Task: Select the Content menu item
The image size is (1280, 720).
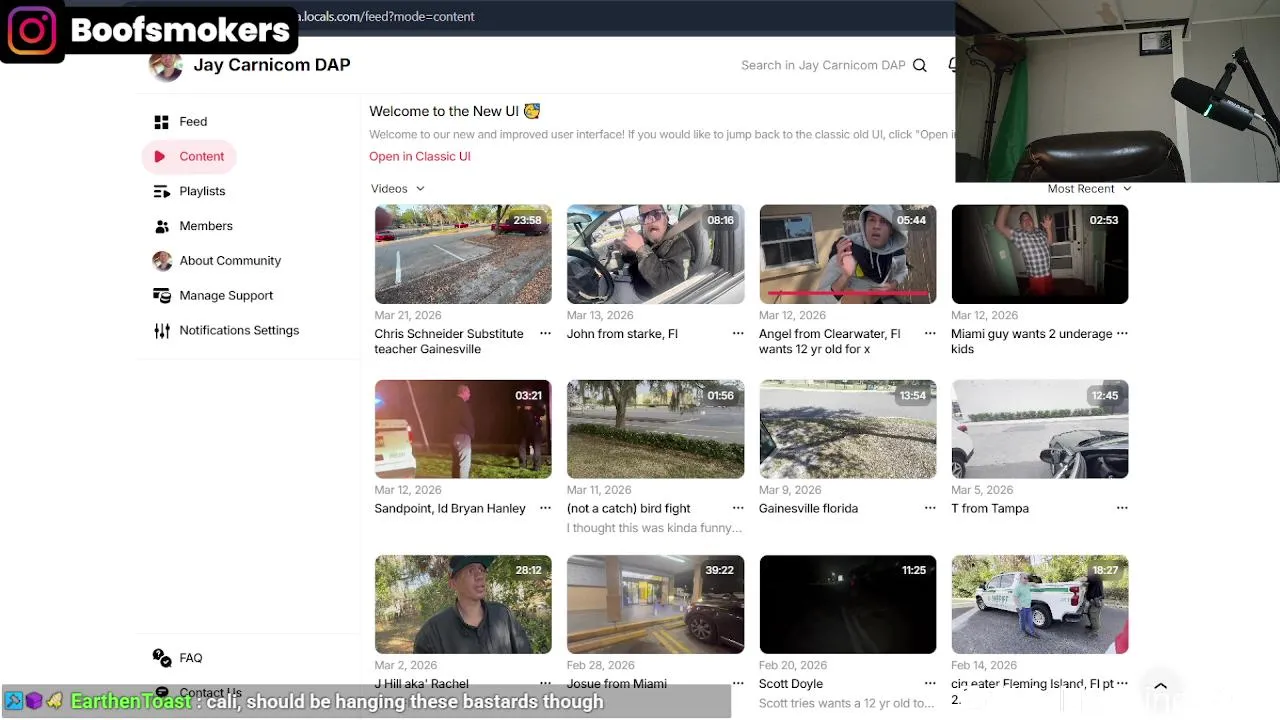Action: pos(190,156)
